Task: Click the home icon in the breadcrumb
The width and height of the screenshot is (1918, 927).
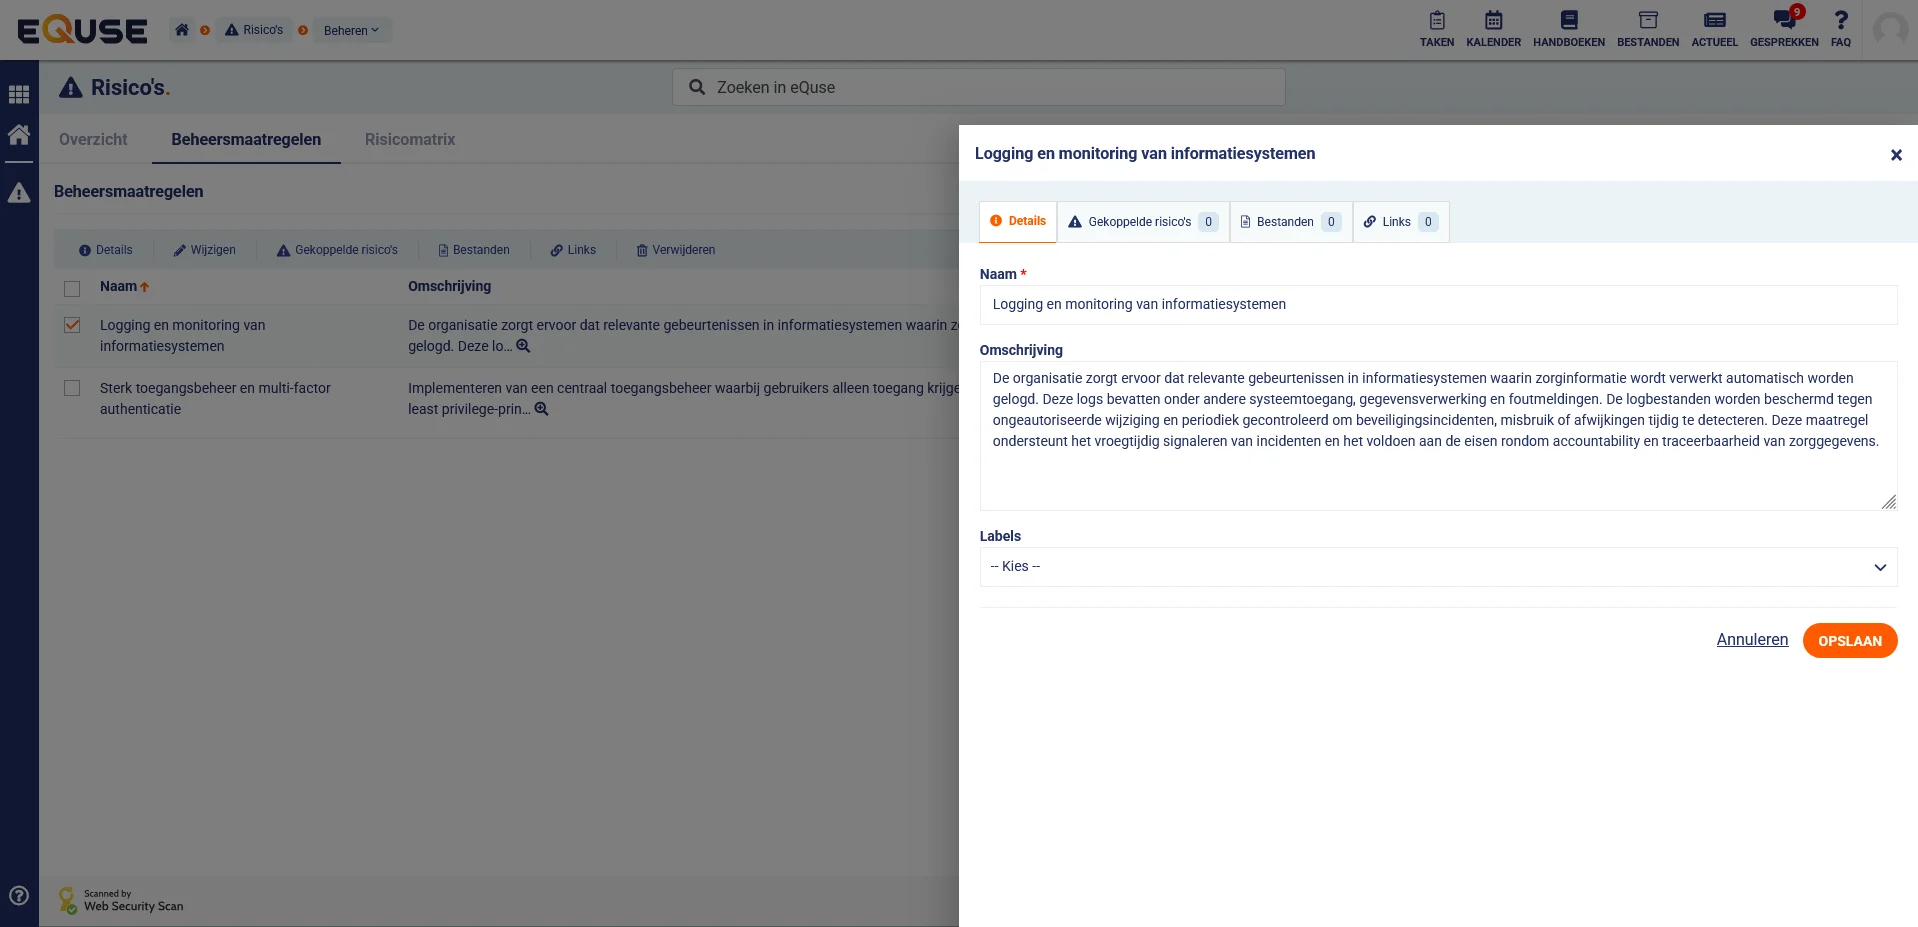Action: click(x=182, y=30)
